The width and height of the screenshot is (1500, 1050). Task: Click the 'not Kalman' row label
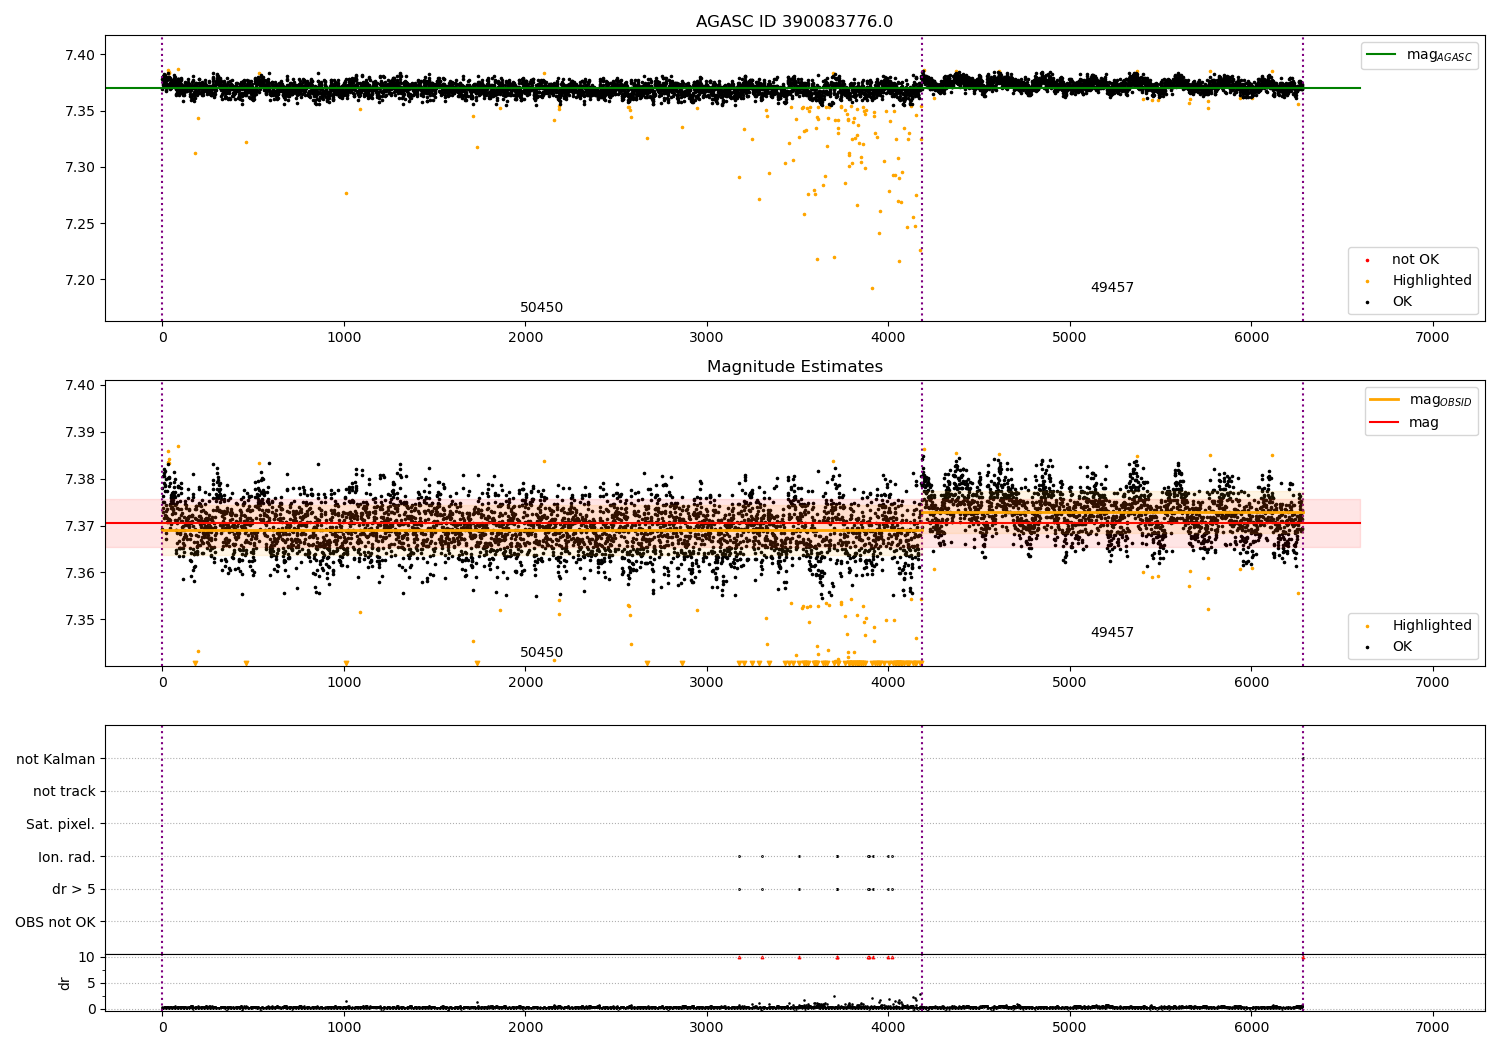pos(55,759)
